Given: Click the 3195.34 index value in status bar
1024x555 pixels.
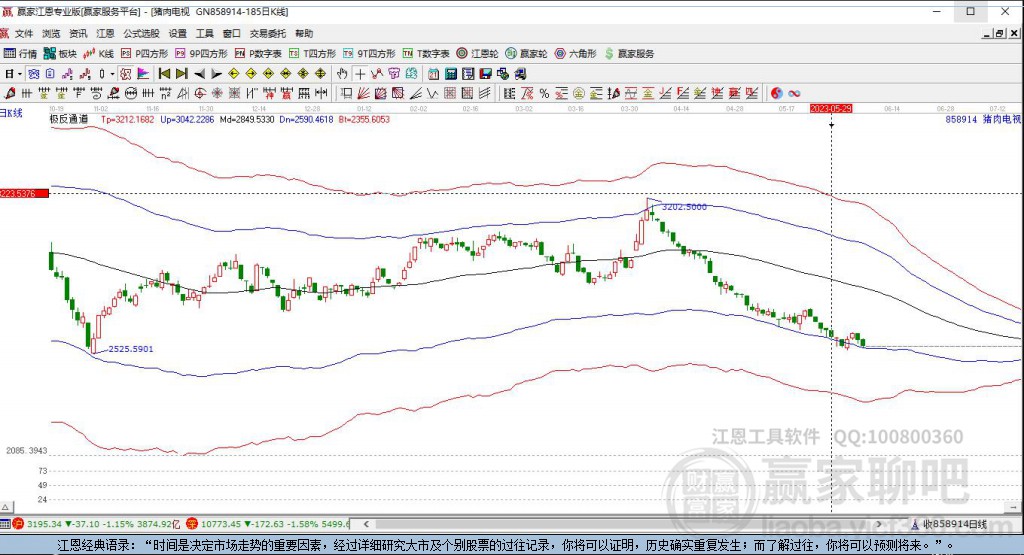Looking at the screenshot, I should point(44,524).
